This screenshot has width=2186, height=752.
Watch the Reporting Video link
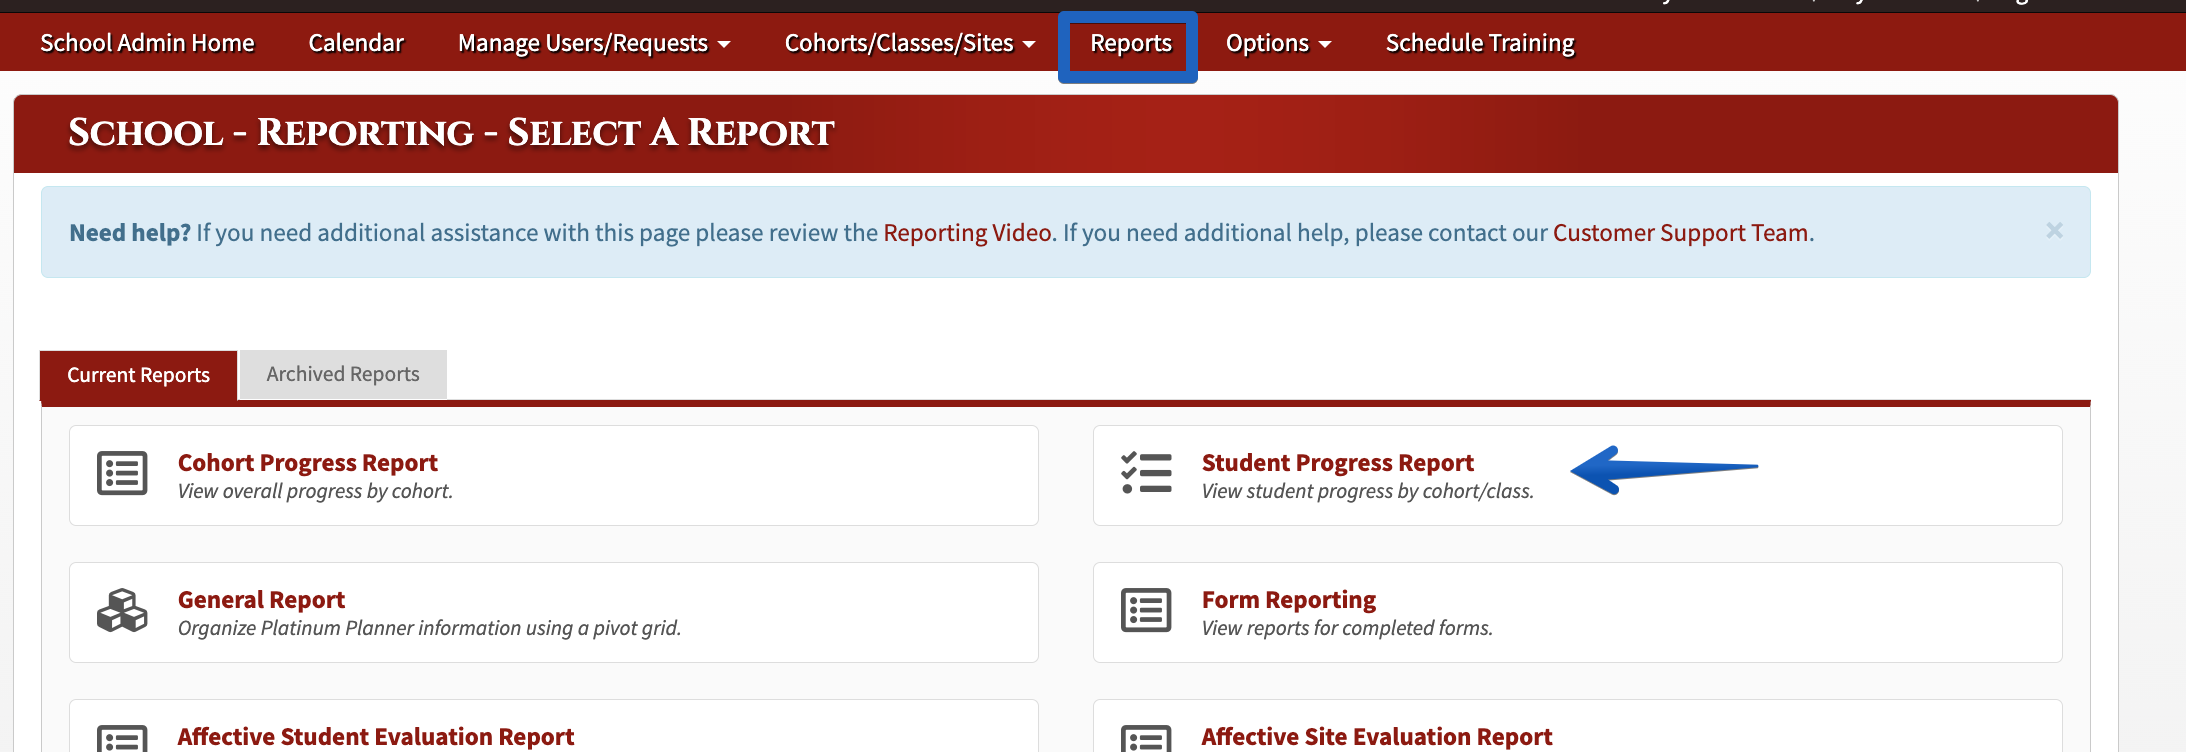point(967,233)
